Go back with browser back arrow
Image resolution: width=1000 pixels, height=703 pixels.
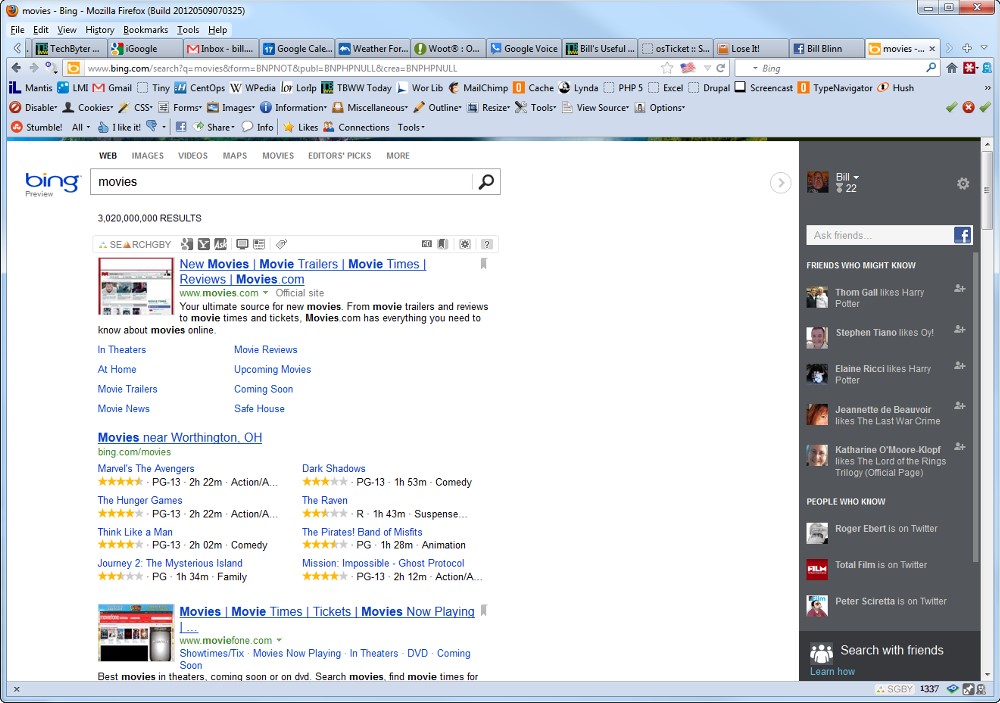[16, 68]
